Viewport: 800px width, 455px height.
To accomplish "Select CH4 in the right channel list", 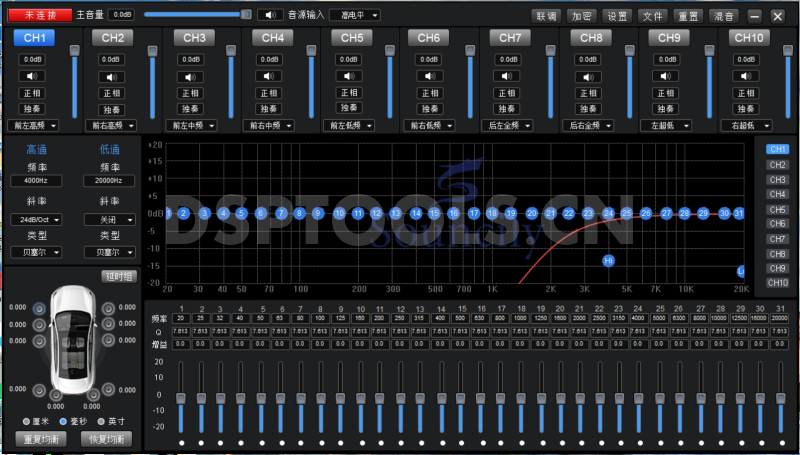I will tap(778, 194).
